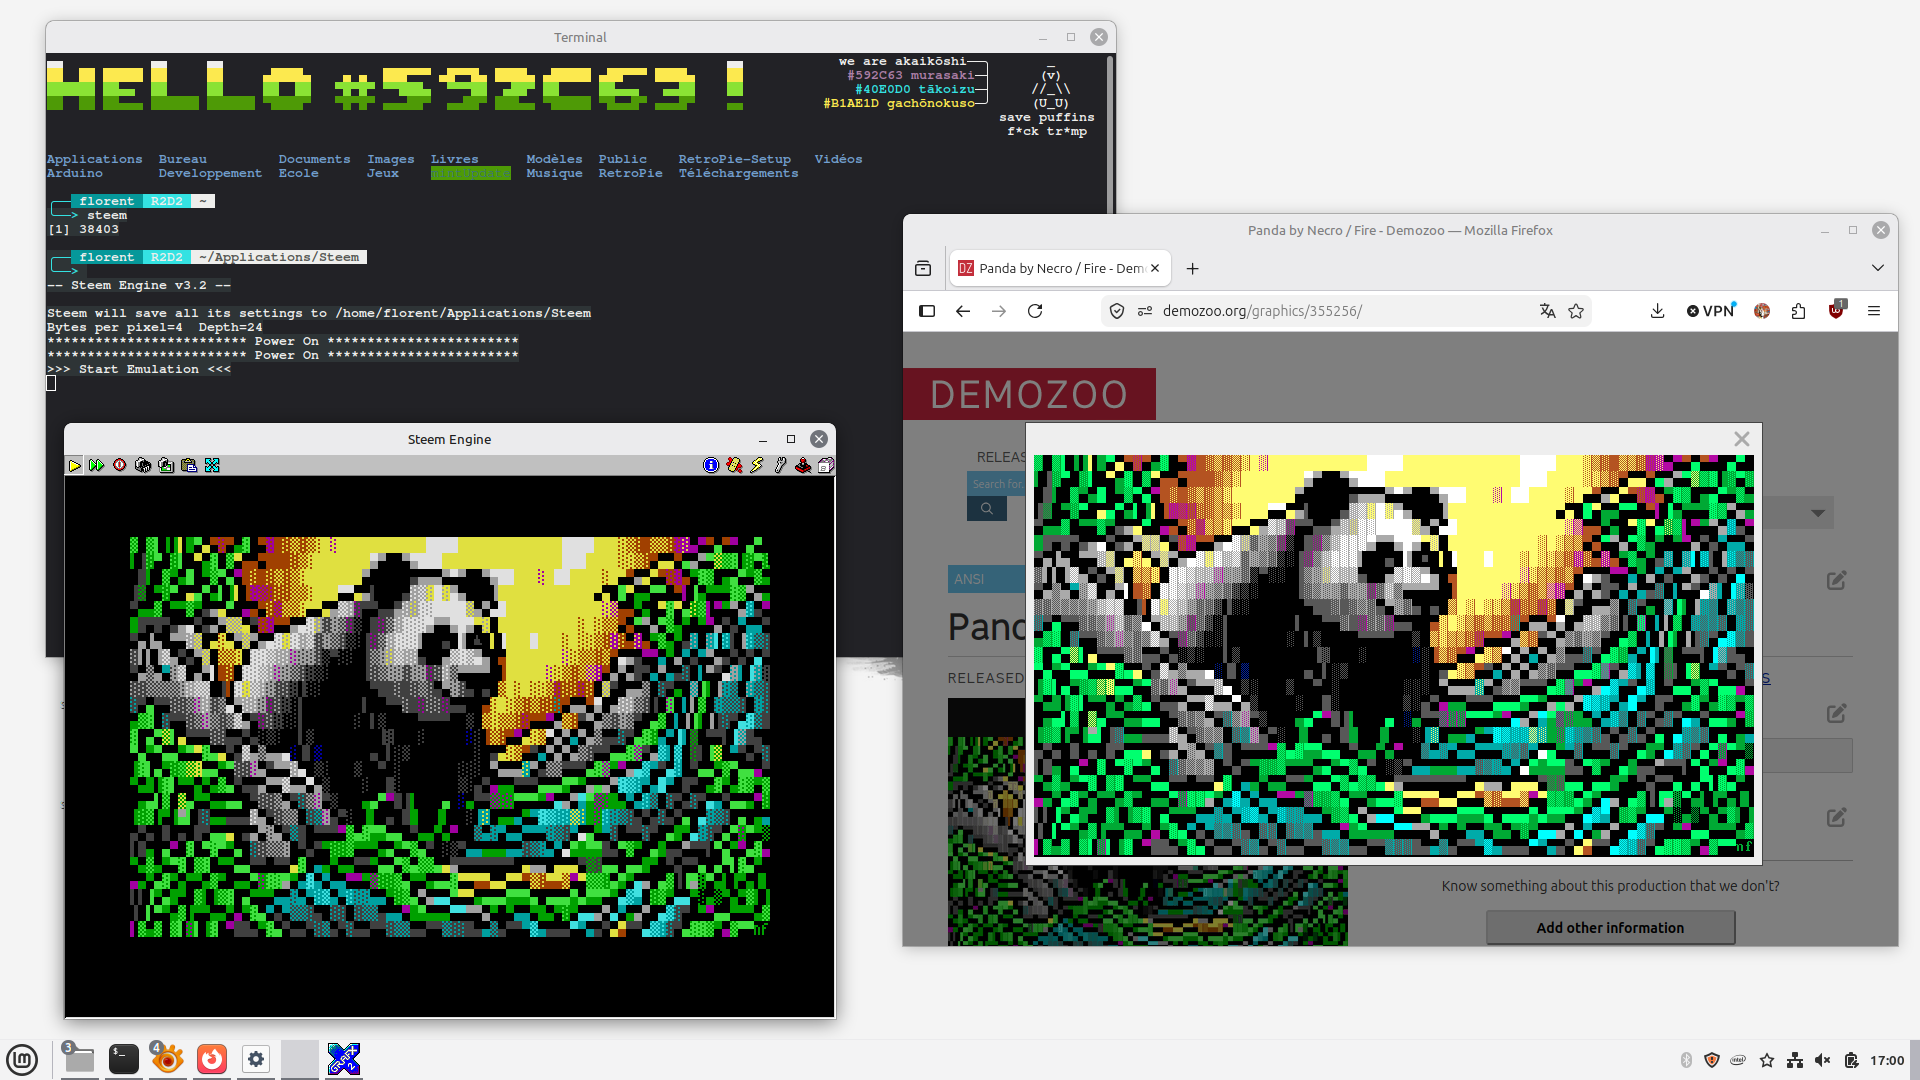This screenshot has width=1920, height=1080.
Task: Click the enlarged panda artwork image
Action: coord(1393,655)
